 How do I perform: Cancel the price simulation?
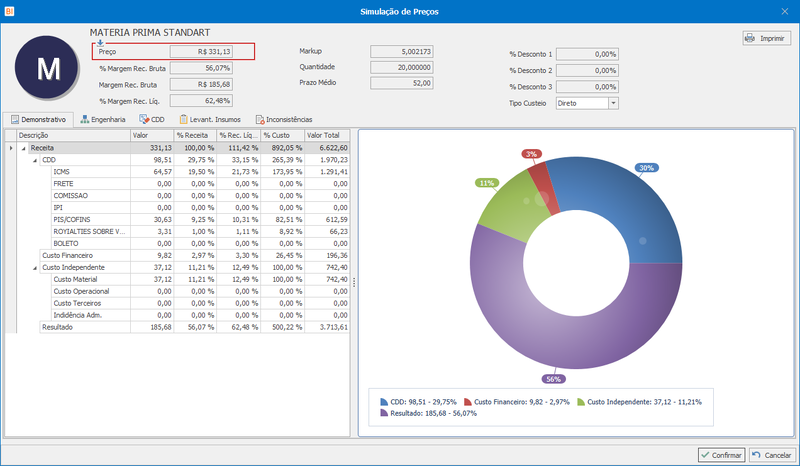tap(772, 455)
